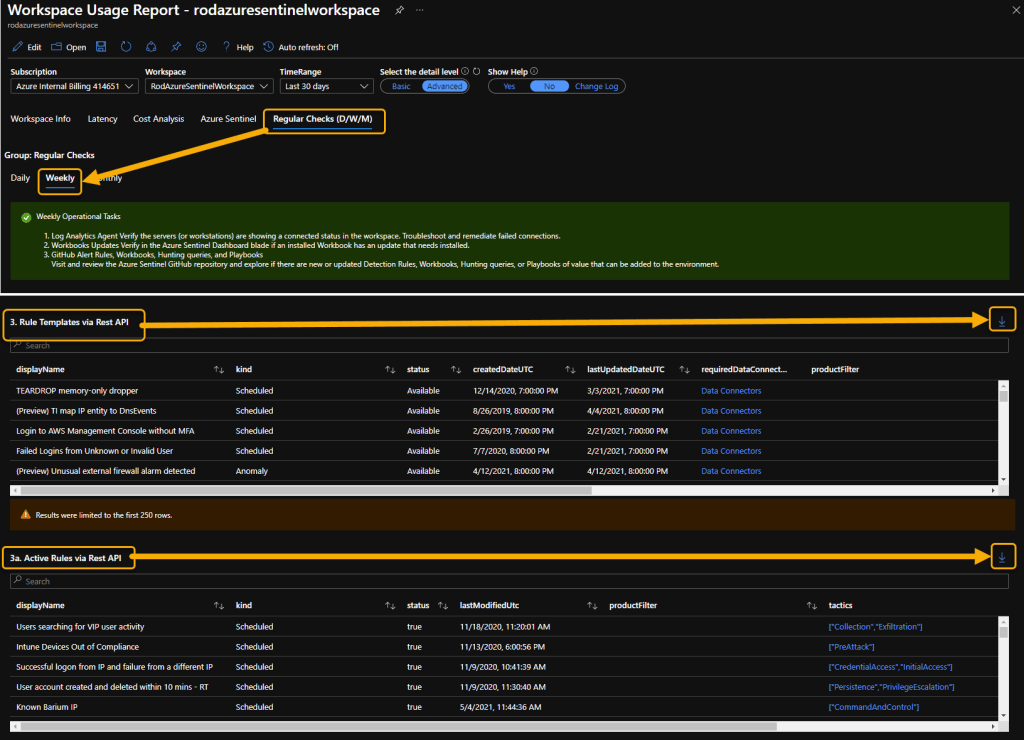Click the Save disk icon in toolbar
This screenshot has width=1024, height=740.
[101, 46]
